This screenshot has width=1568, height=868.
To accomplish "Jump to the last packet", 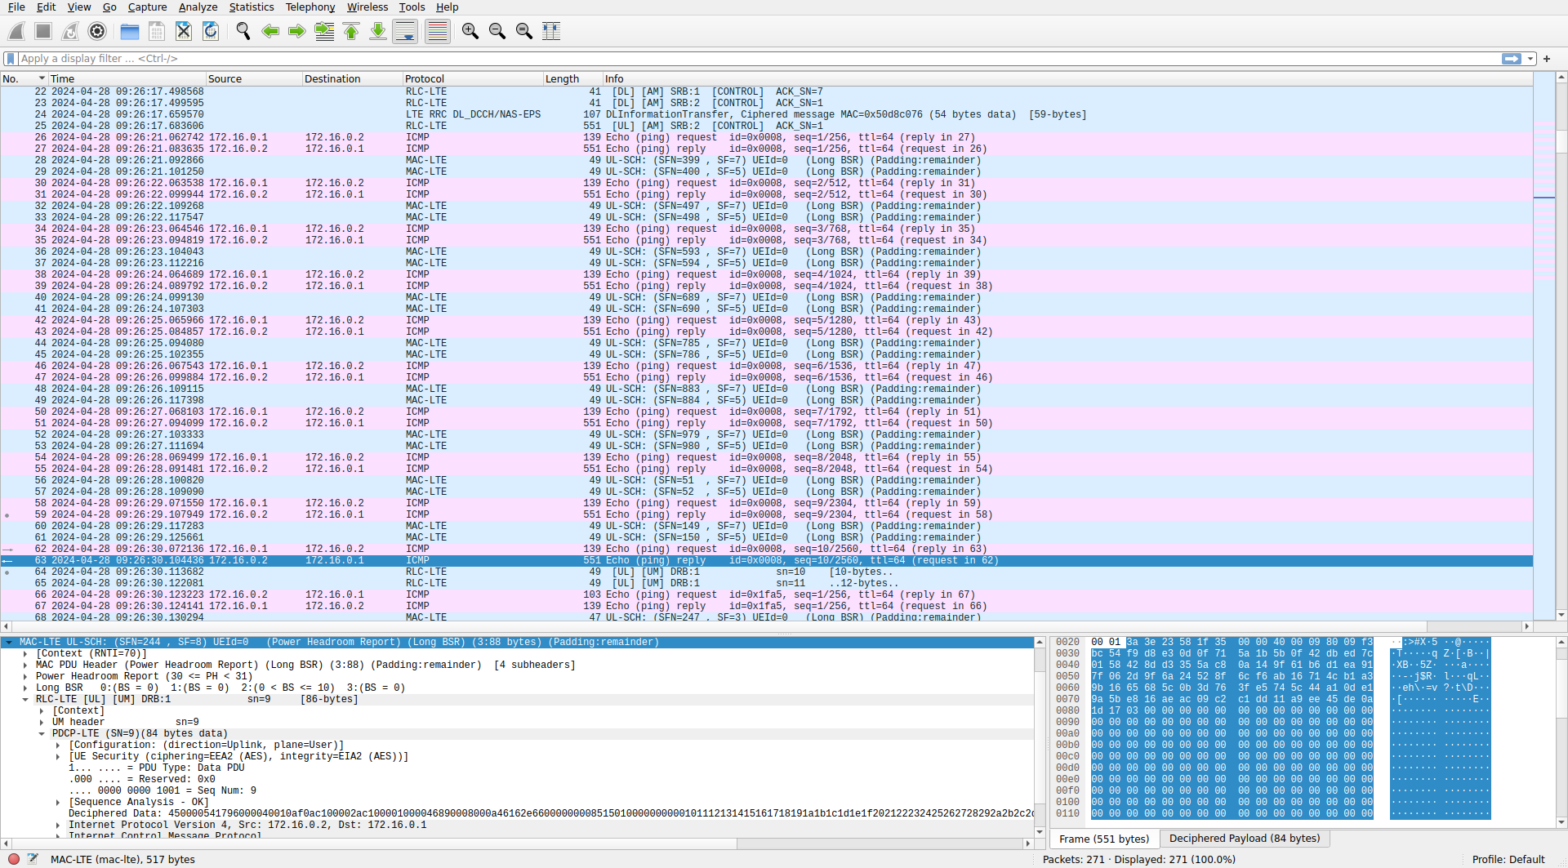I will (378, 31).
